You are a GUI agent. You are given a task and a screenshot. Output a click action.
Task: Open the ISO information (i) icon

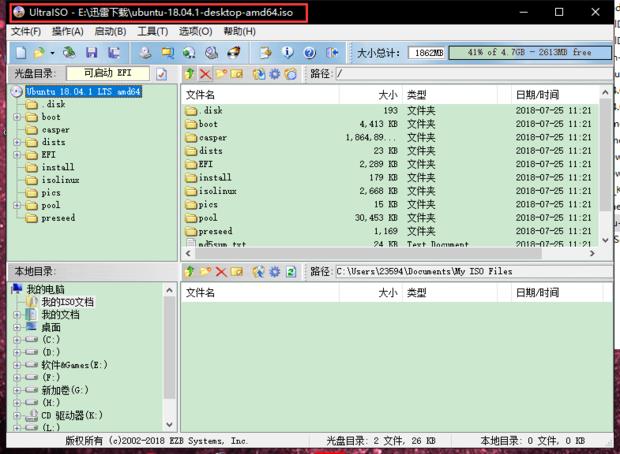pyautogui.click(x=287, y=53)
